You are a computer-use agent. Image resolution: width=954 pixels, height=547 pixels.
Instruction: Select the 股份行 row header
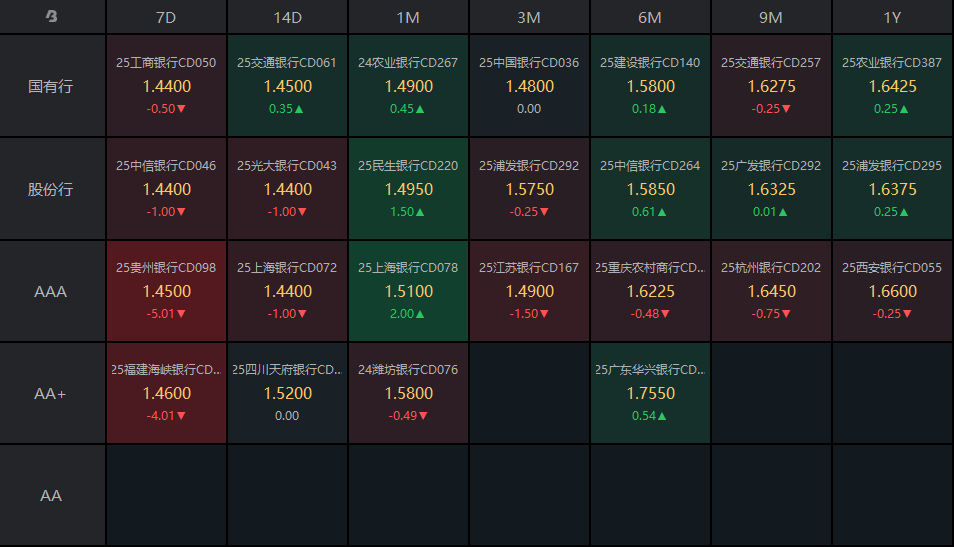52,189
